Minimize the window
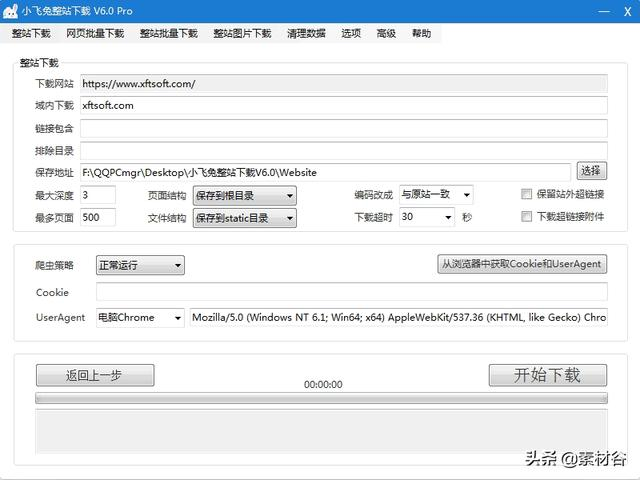 pyautogui.click(x=604, y=11)
